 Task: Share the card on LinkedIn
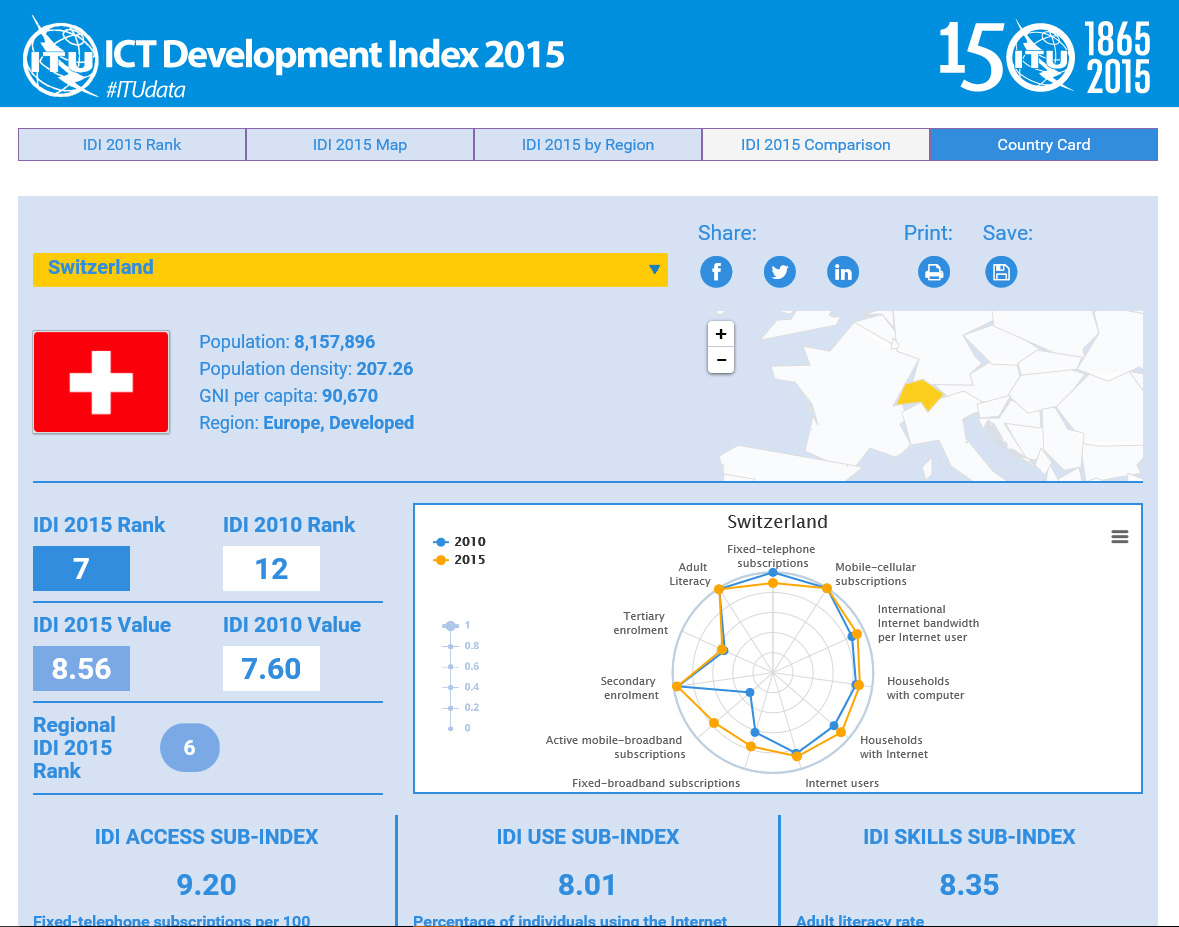843,271
